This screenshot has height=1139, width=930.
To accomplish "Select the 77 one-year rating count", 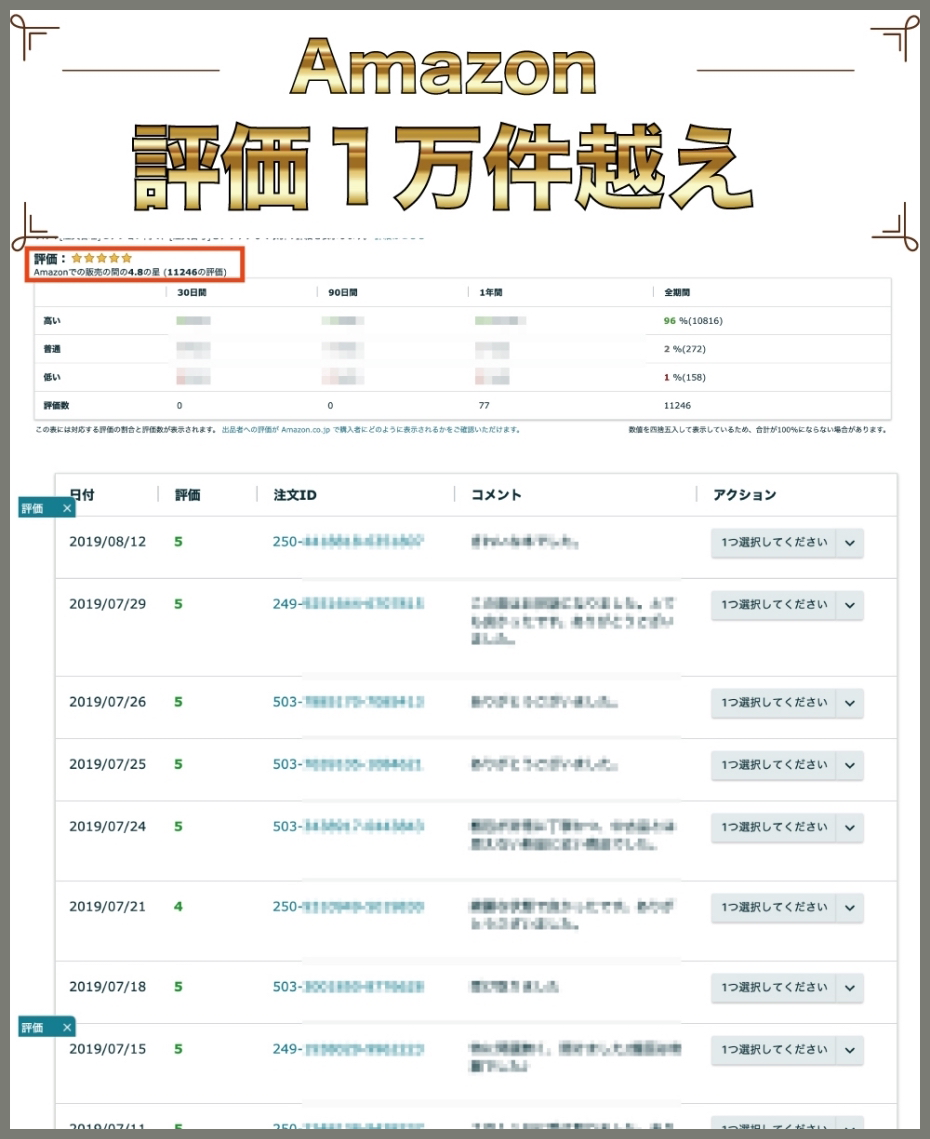I will coord(484,405).
